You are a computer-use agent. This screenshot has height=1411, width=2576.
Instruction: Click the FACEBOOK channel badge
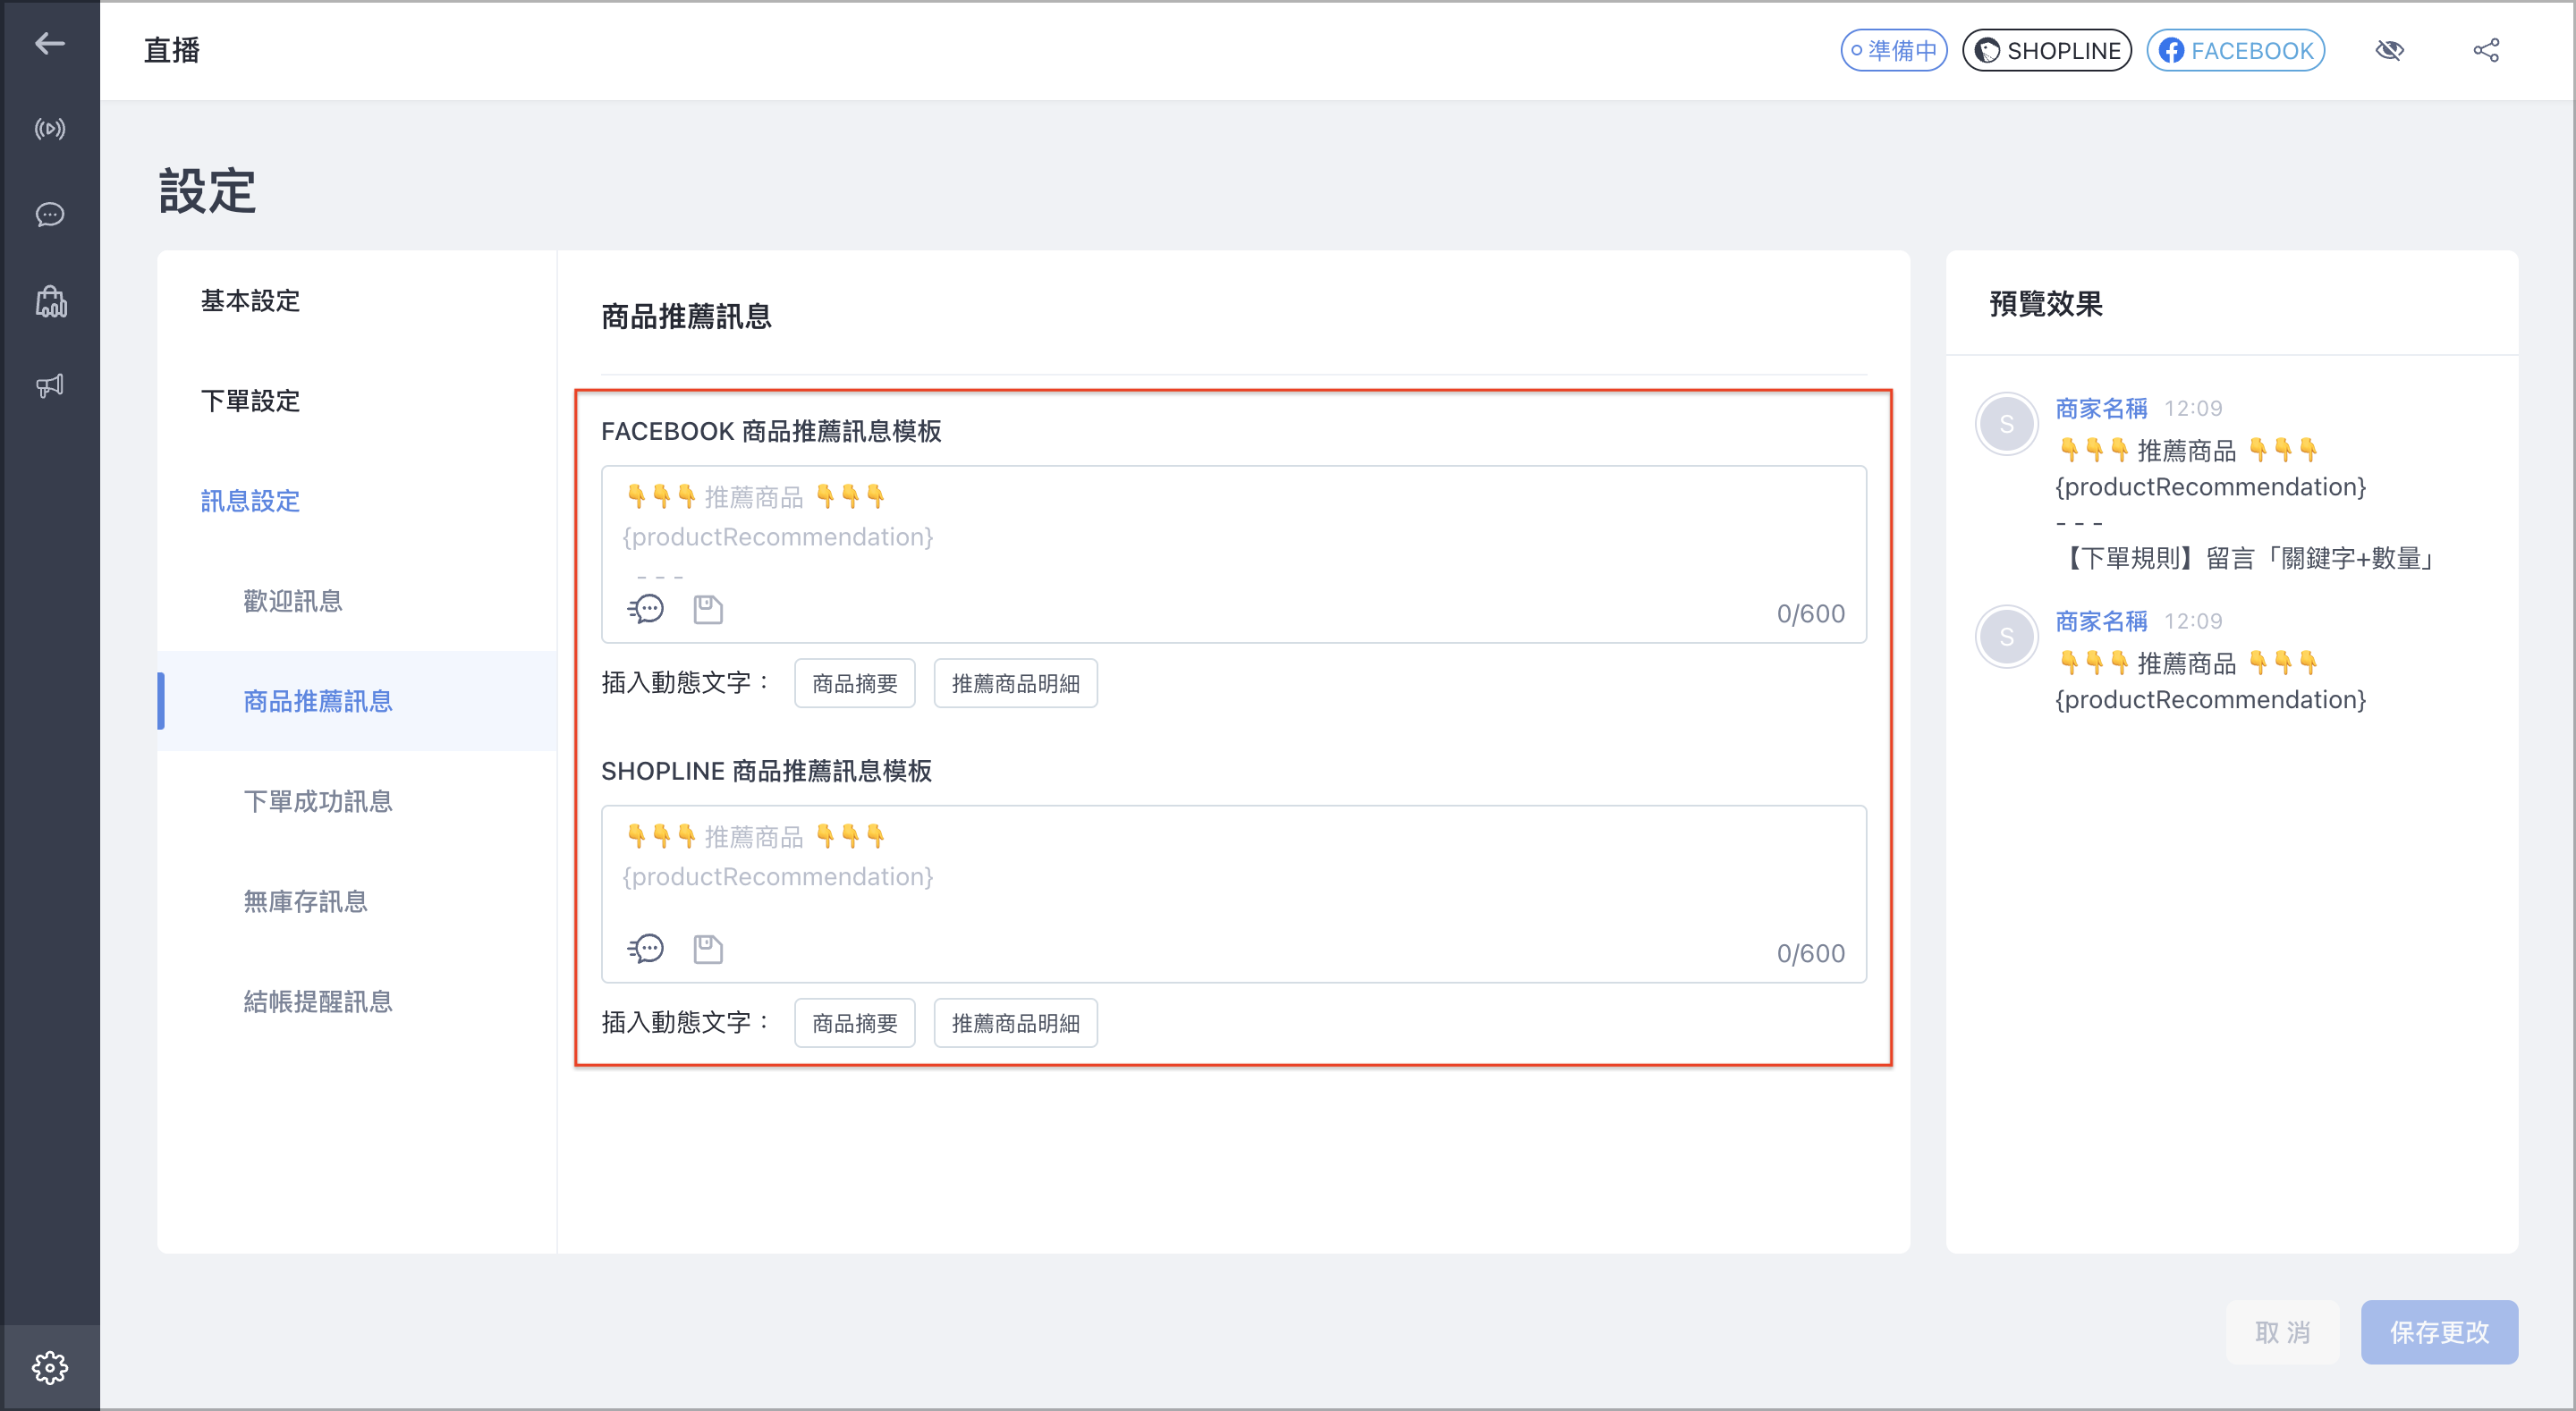click(2235, 50)
